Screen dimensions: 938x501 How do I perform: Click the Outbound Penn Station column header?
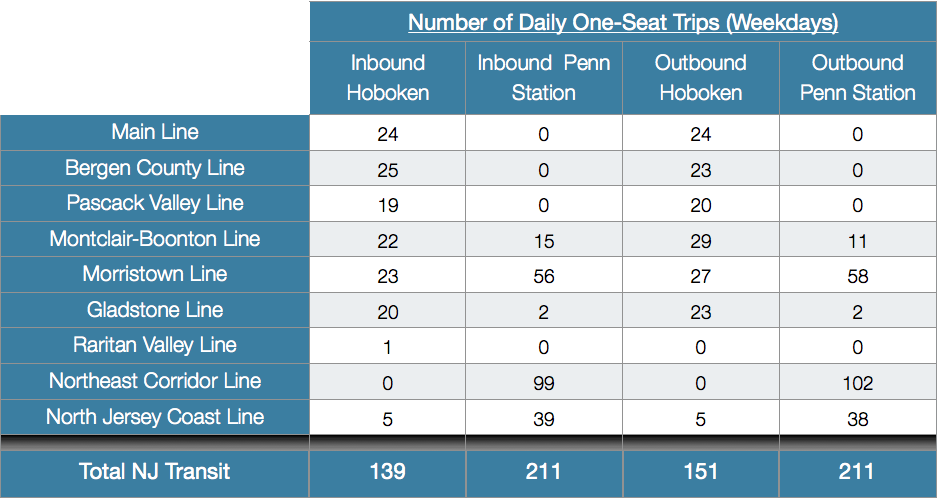pos(858,78)
